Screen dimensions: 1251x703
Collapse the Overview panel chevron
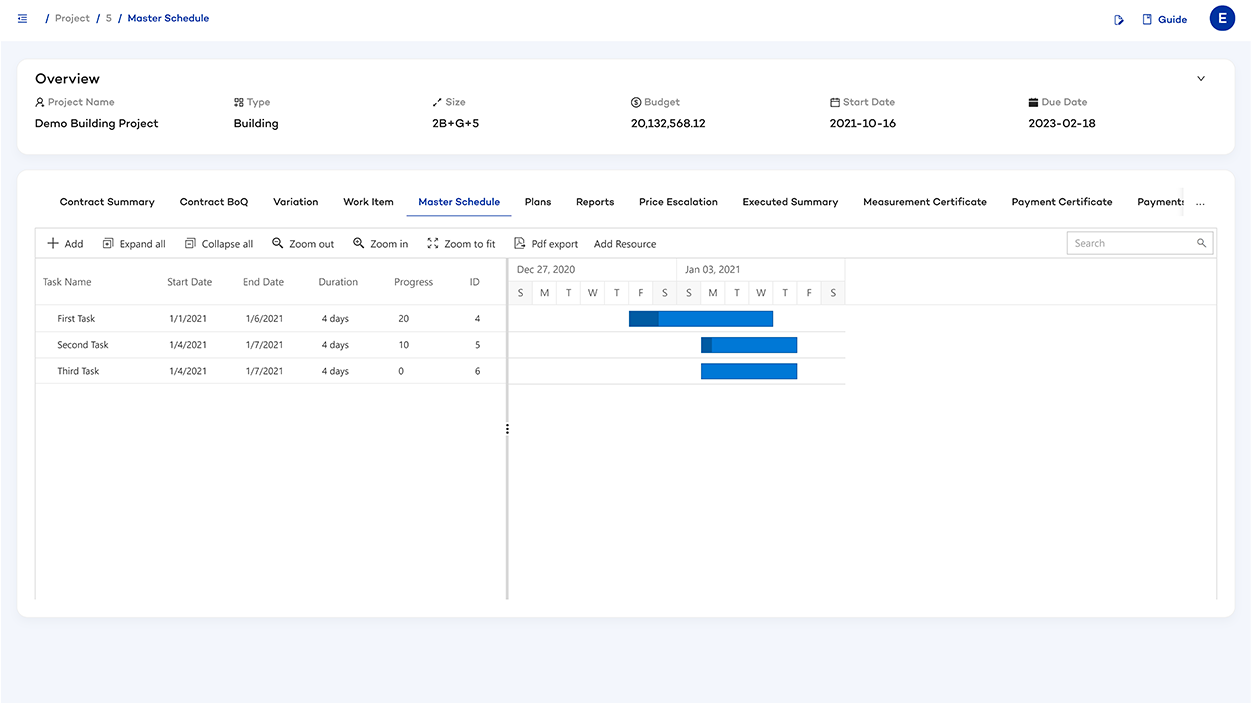pos(1201,79)
